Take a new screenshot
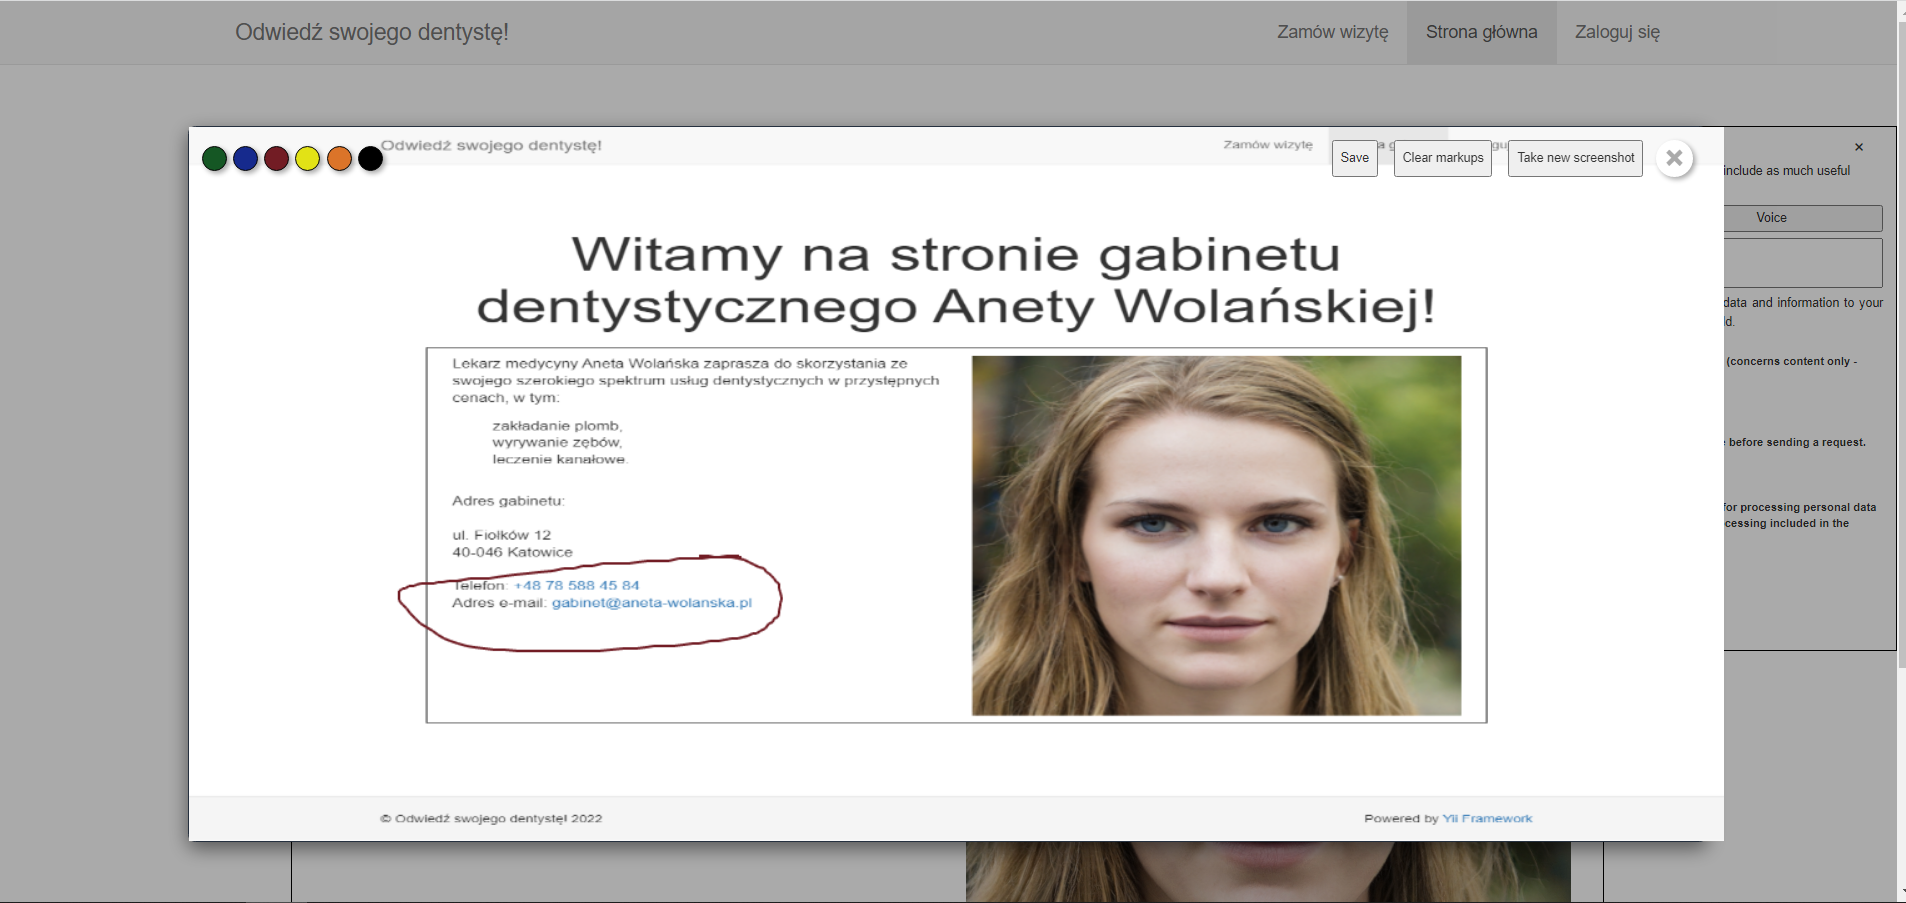The height and width of the screenshot is (903, 1906). tap(1575, 157)
